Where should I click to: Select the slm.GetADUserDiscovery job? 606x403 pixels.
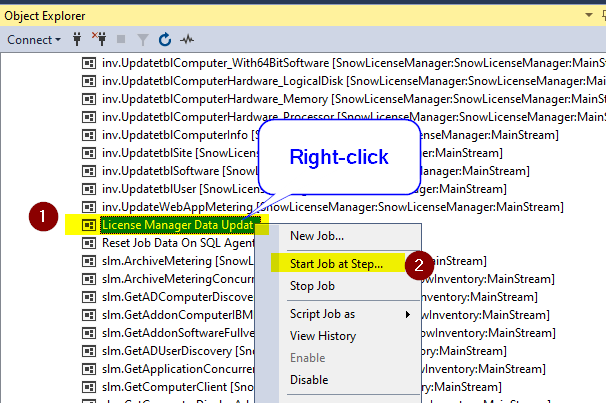tap(178, 351)
